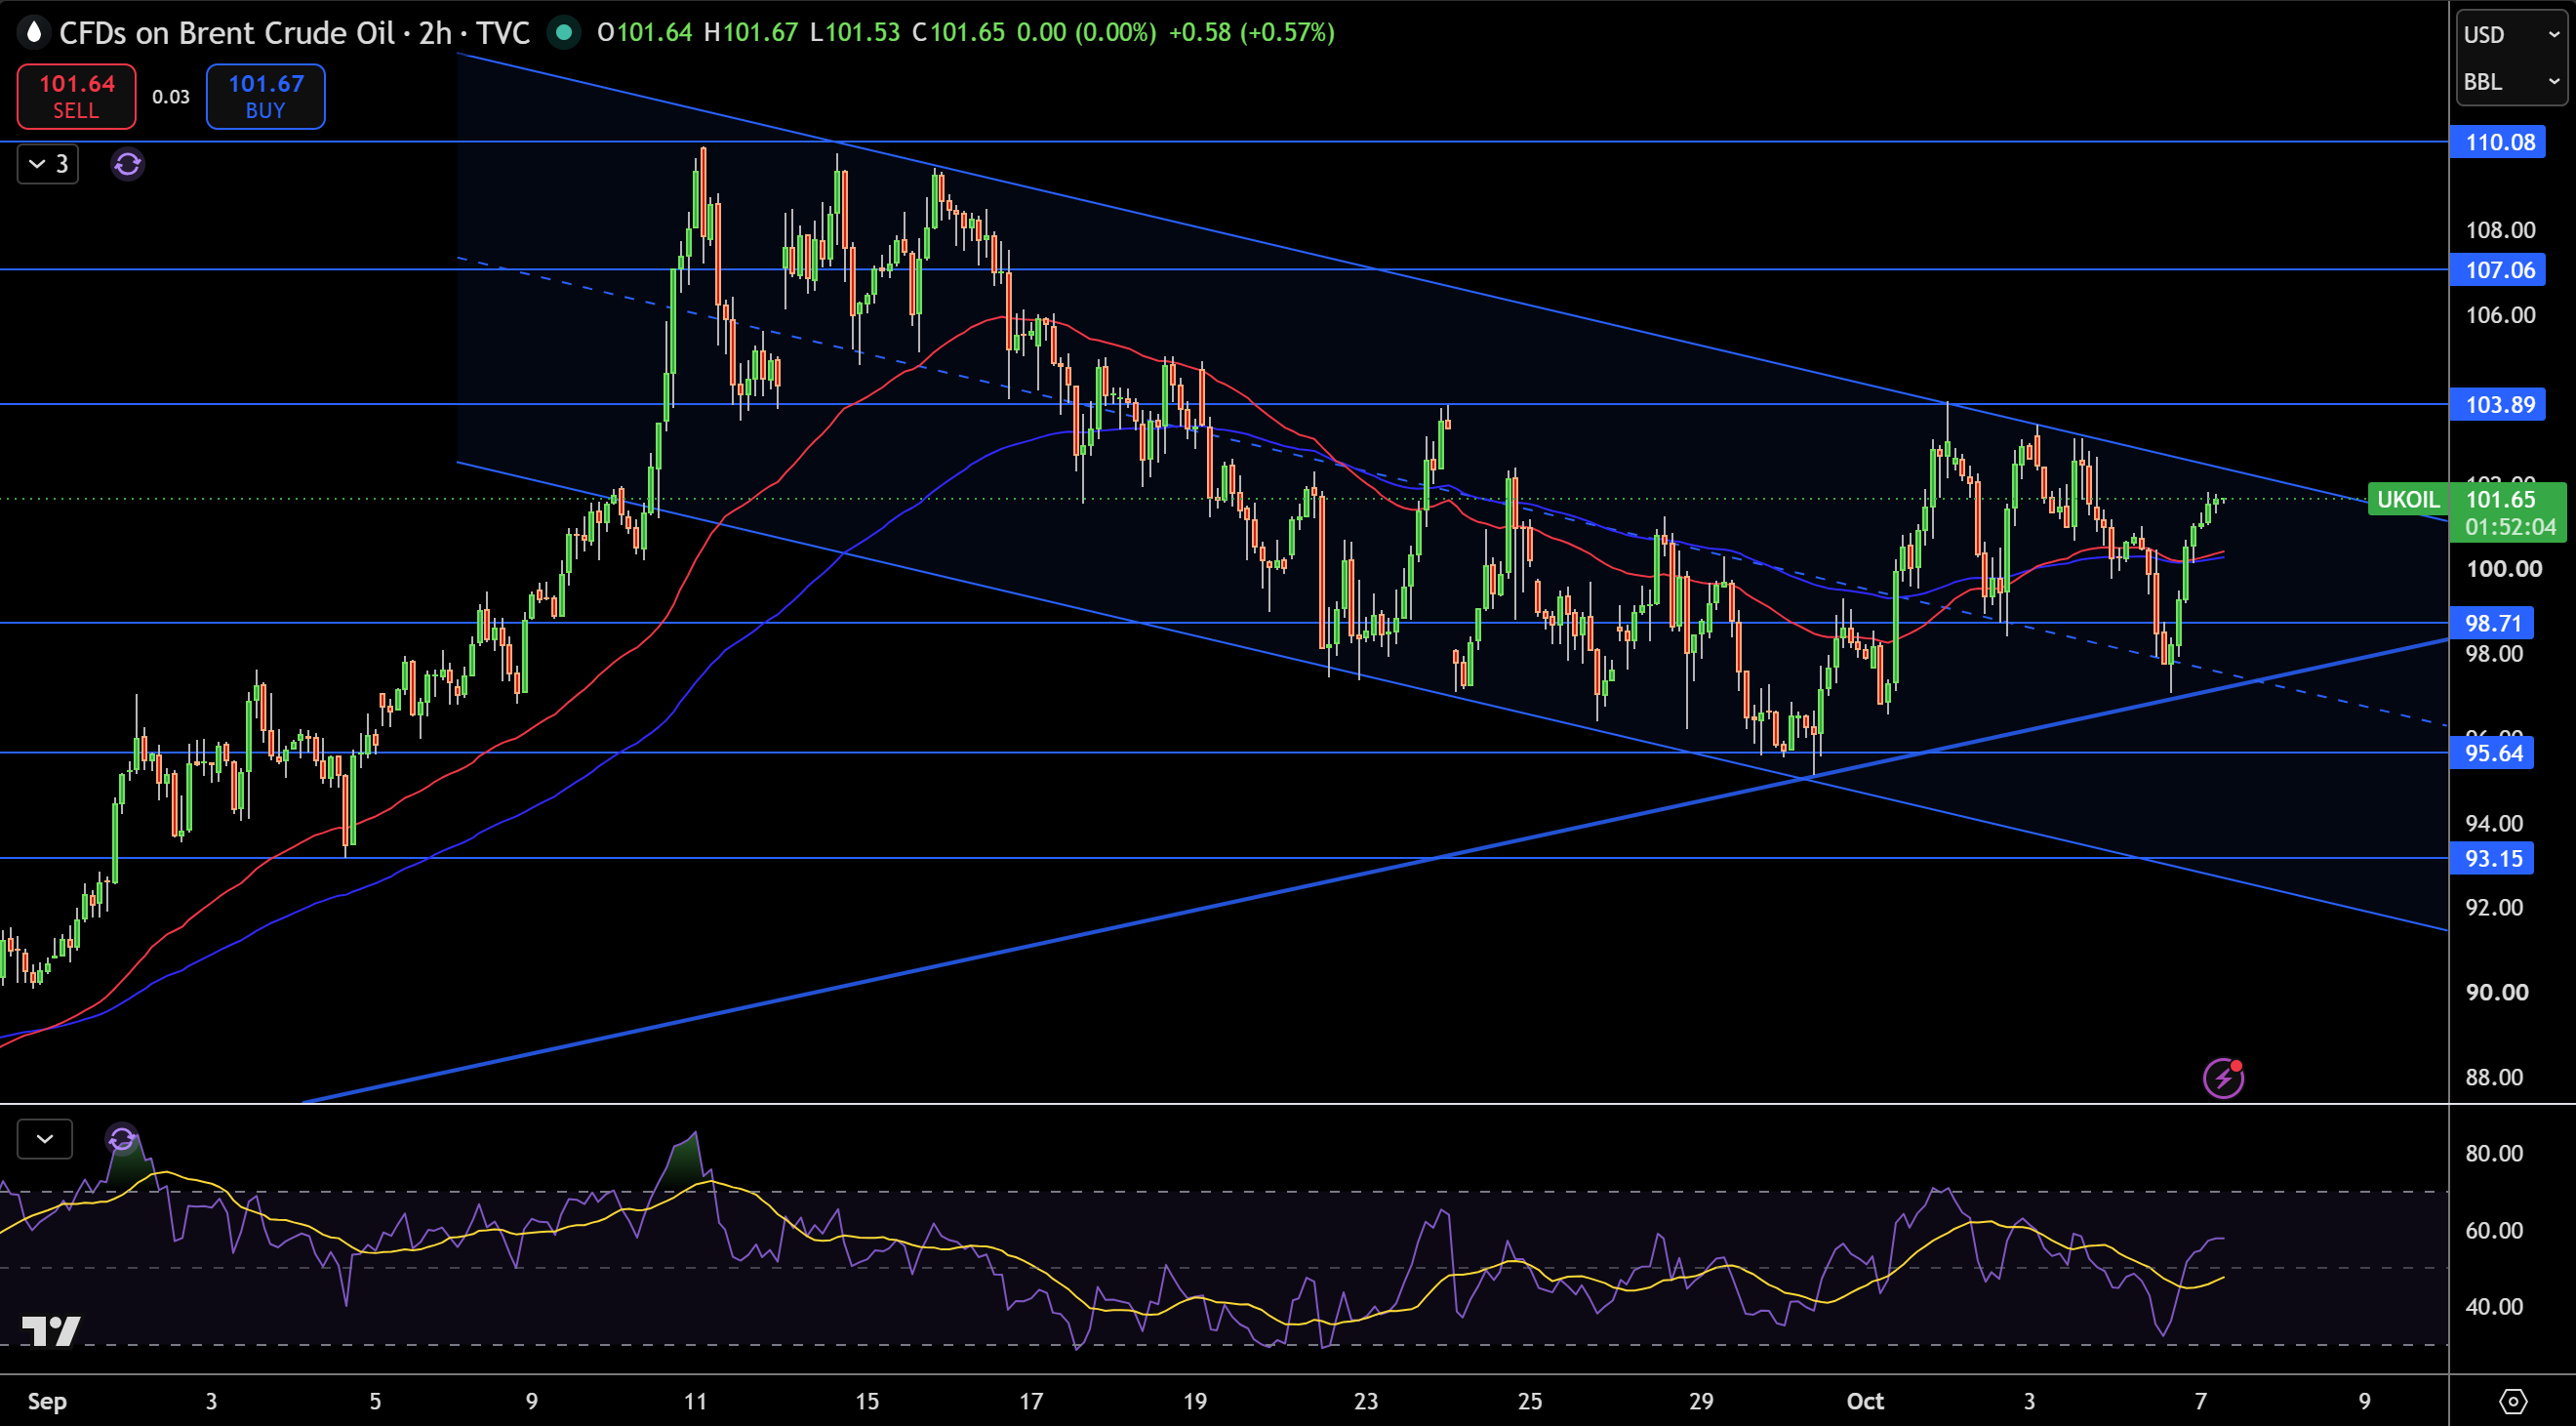This screenshot has width=2576, height=1426.
Task: Open the lightning bolt events icon
Action: (x=2223, y=1078)
